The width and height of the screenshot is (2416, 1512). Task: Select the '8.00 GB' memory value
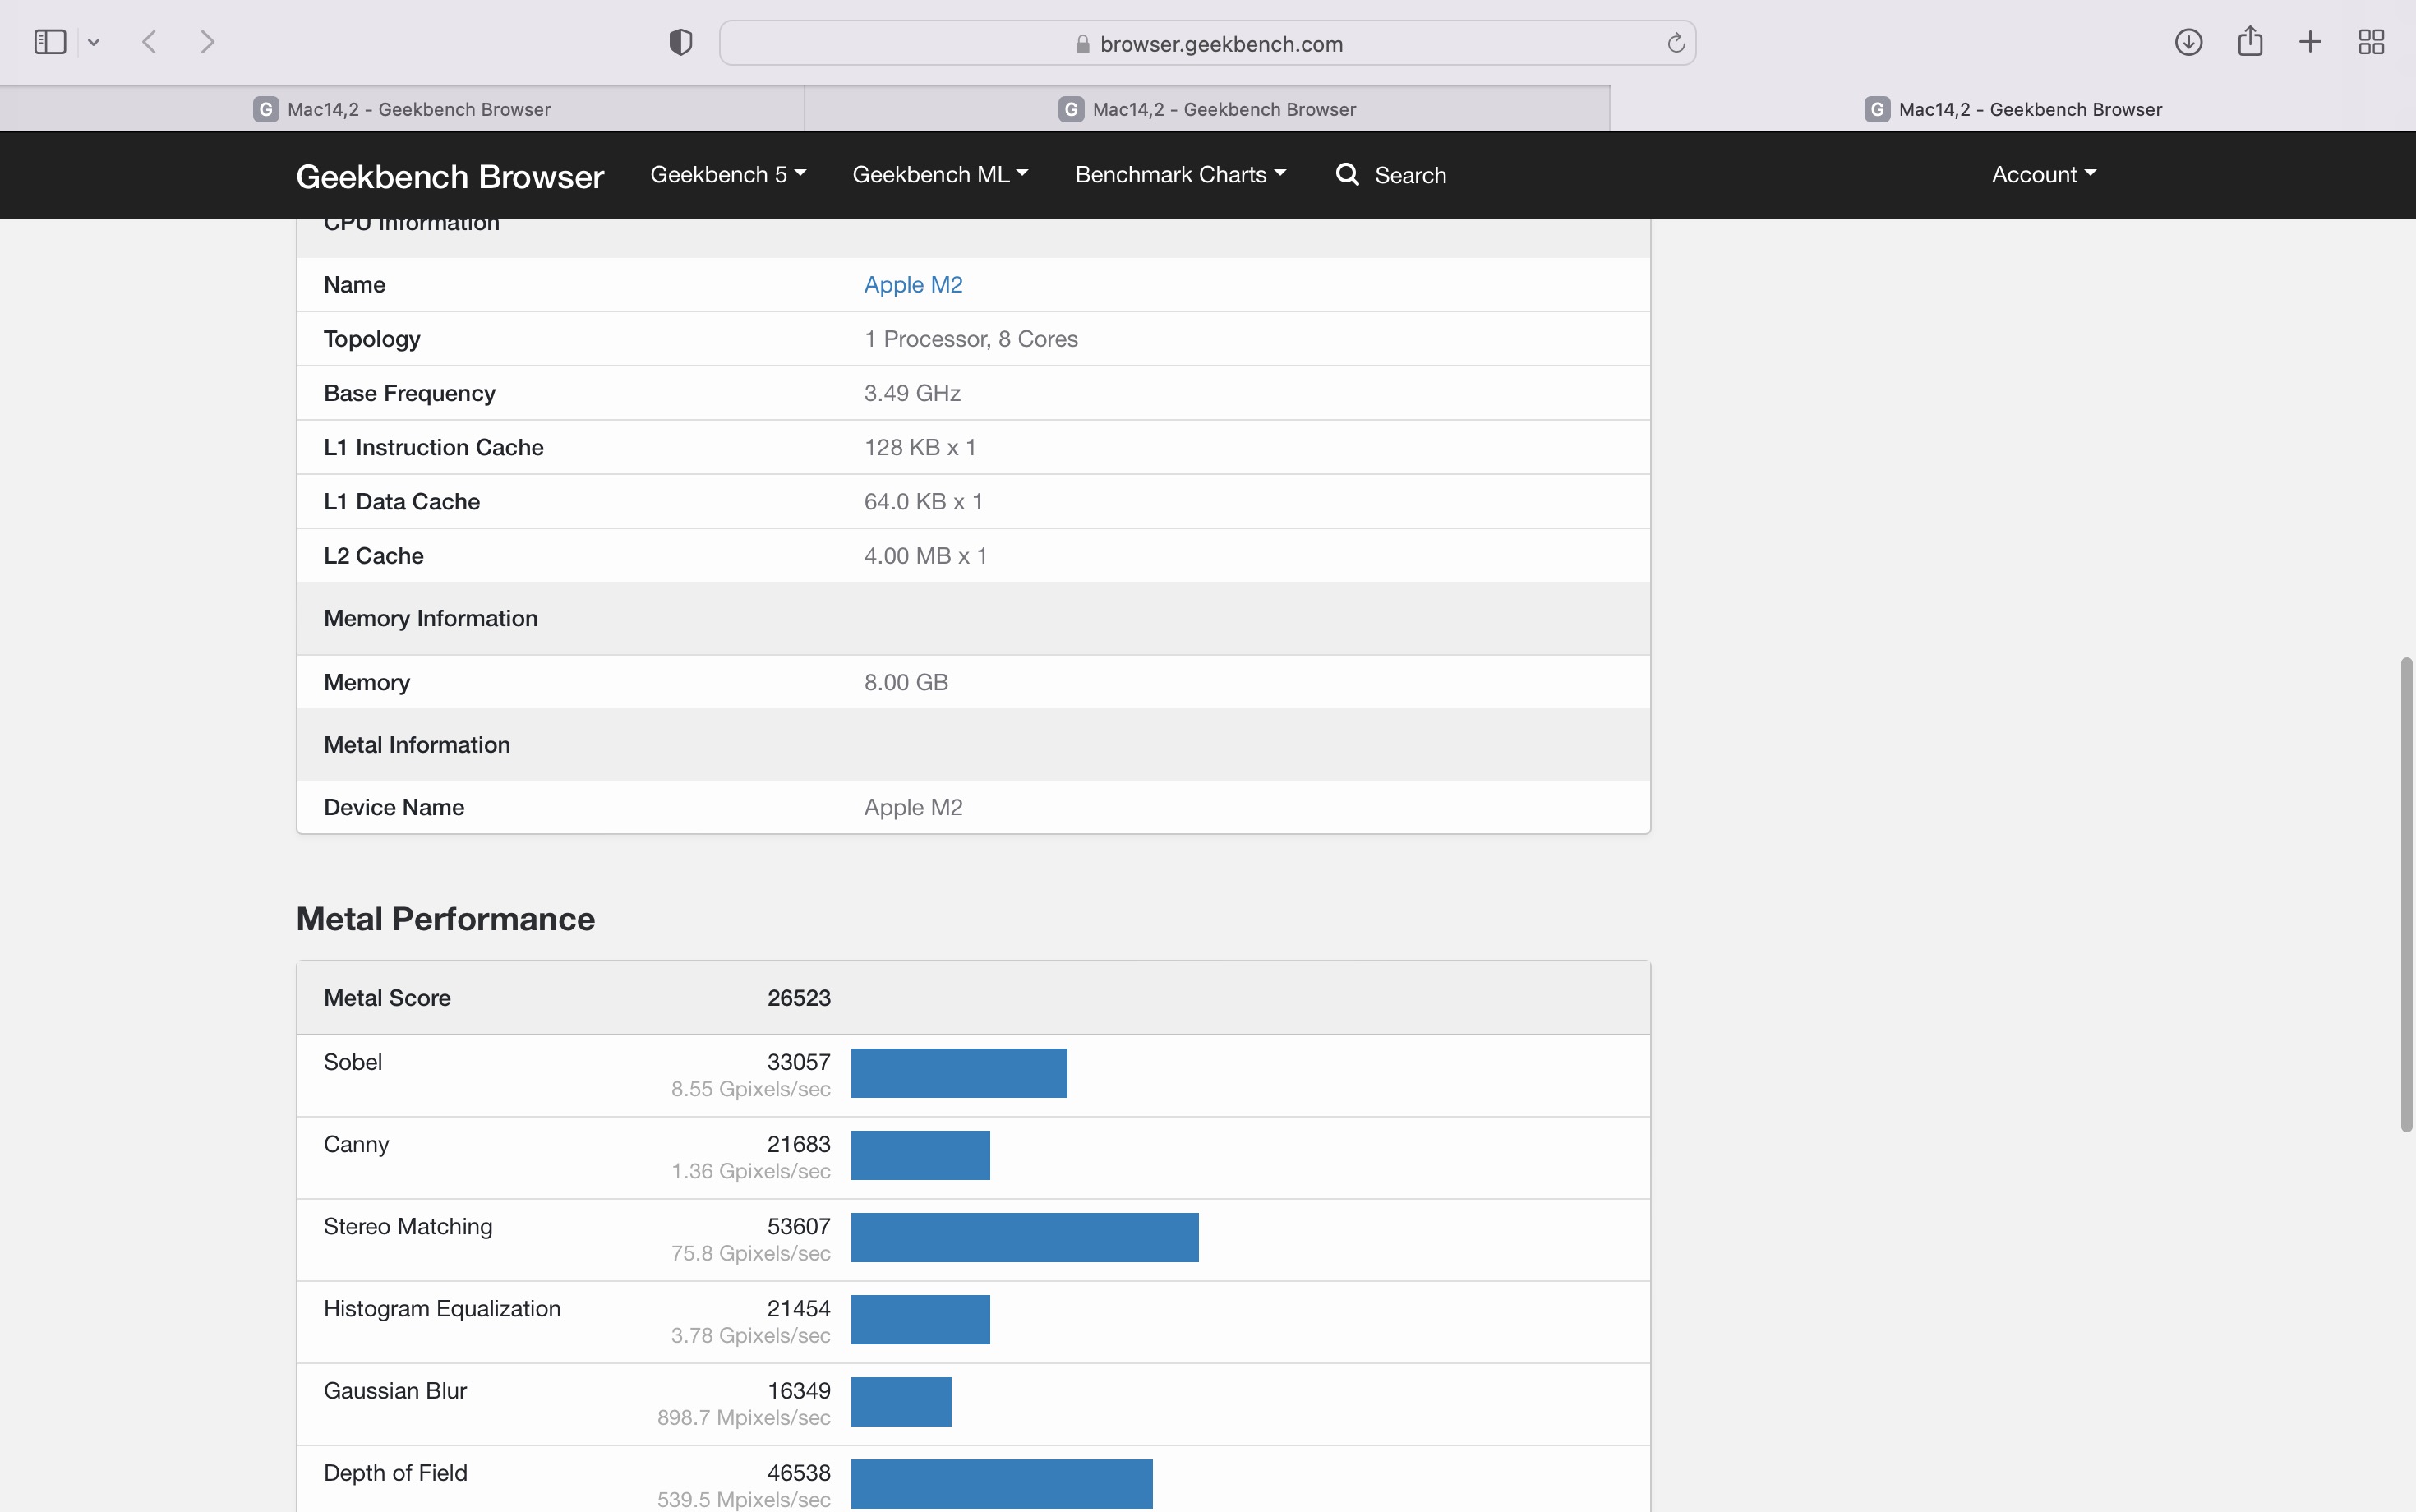[x=906, y=682]
